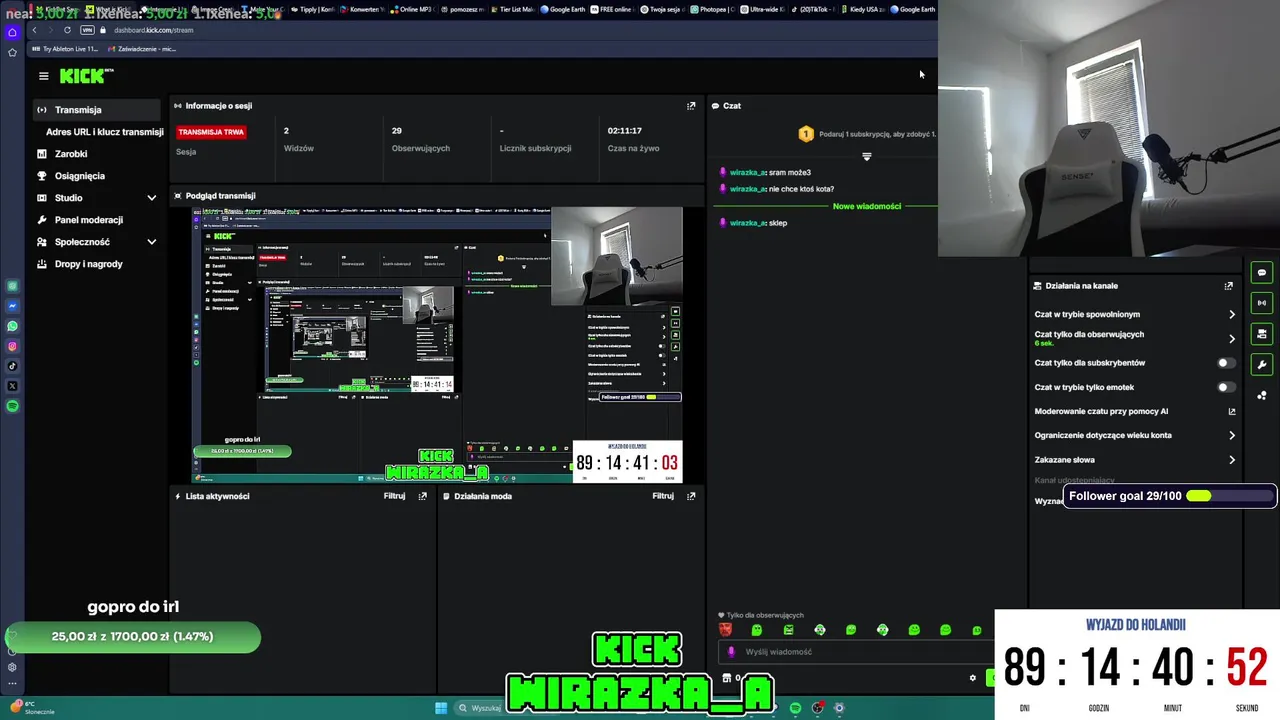Image resolution: width=1280 pixels, height=720 pixels.
Task: Pop out the Informacje o sesji panel
Action: [691, 106]
